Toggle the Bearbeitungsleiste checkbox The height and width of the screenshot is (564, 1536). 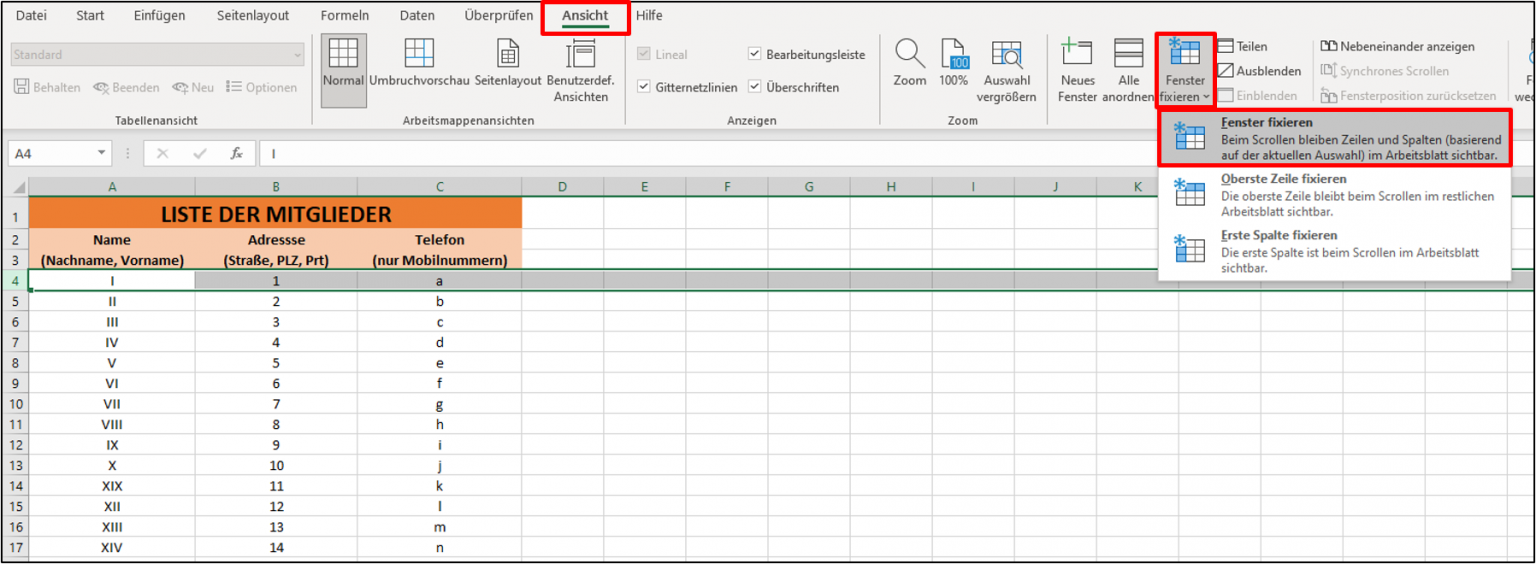pos(755,55)
